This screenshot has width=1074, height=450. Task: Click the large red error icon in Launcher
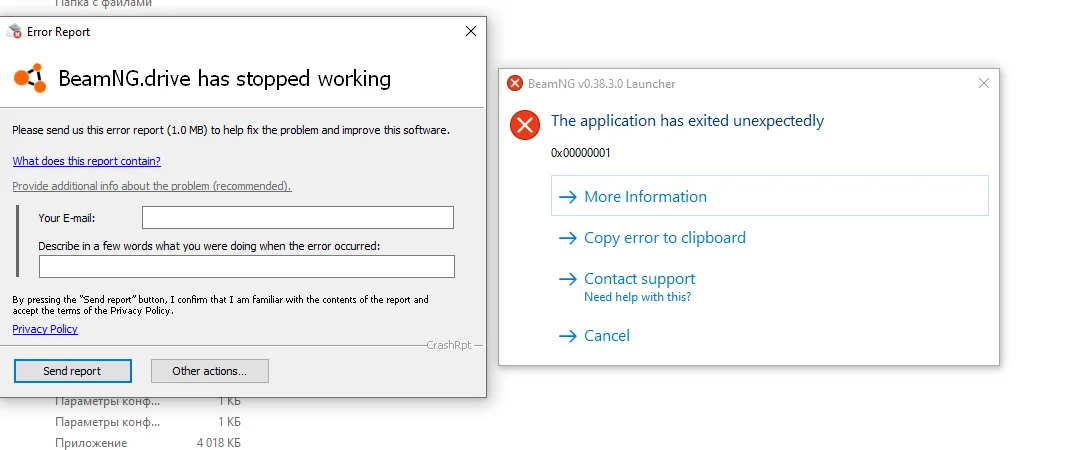(524, 125)
